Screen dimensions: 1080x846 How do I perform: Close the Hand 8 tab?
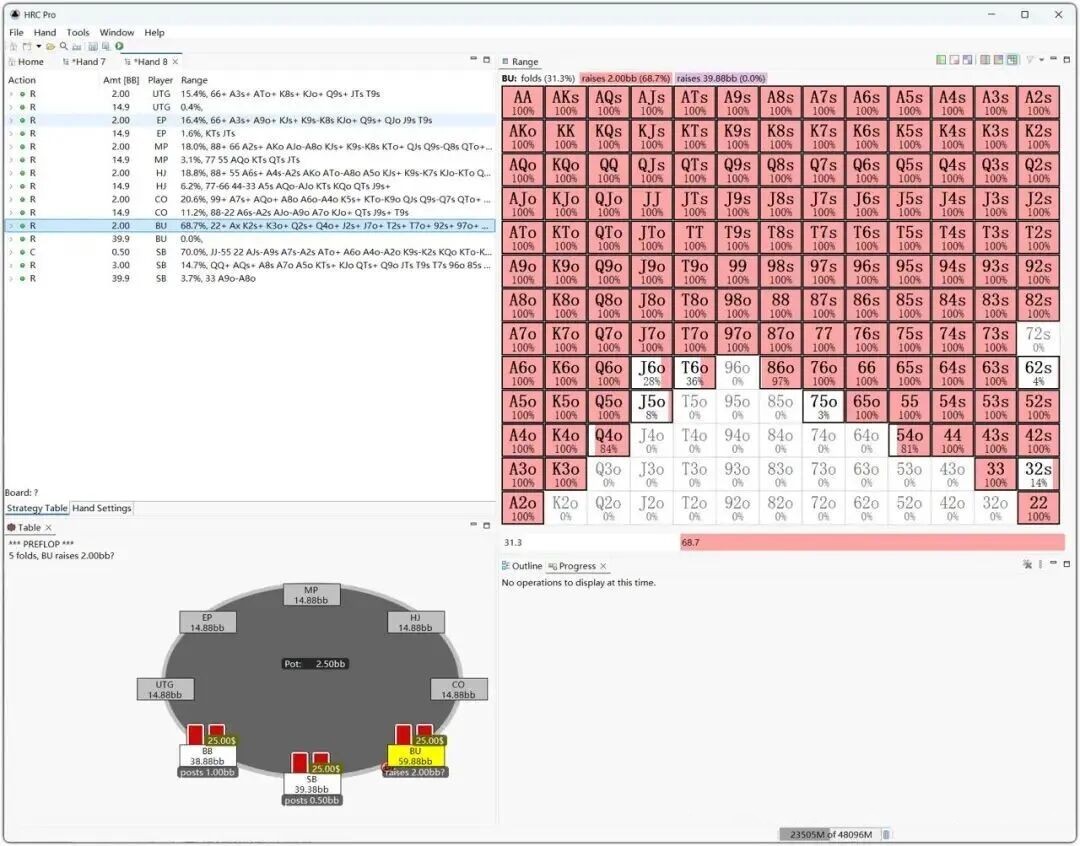click(175, 62)
